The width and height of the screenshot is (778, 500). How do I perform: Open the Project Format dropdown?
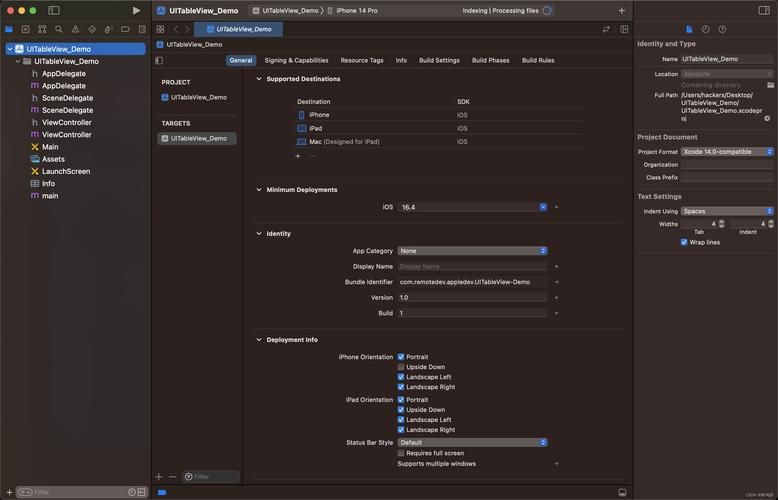point(727,152)
